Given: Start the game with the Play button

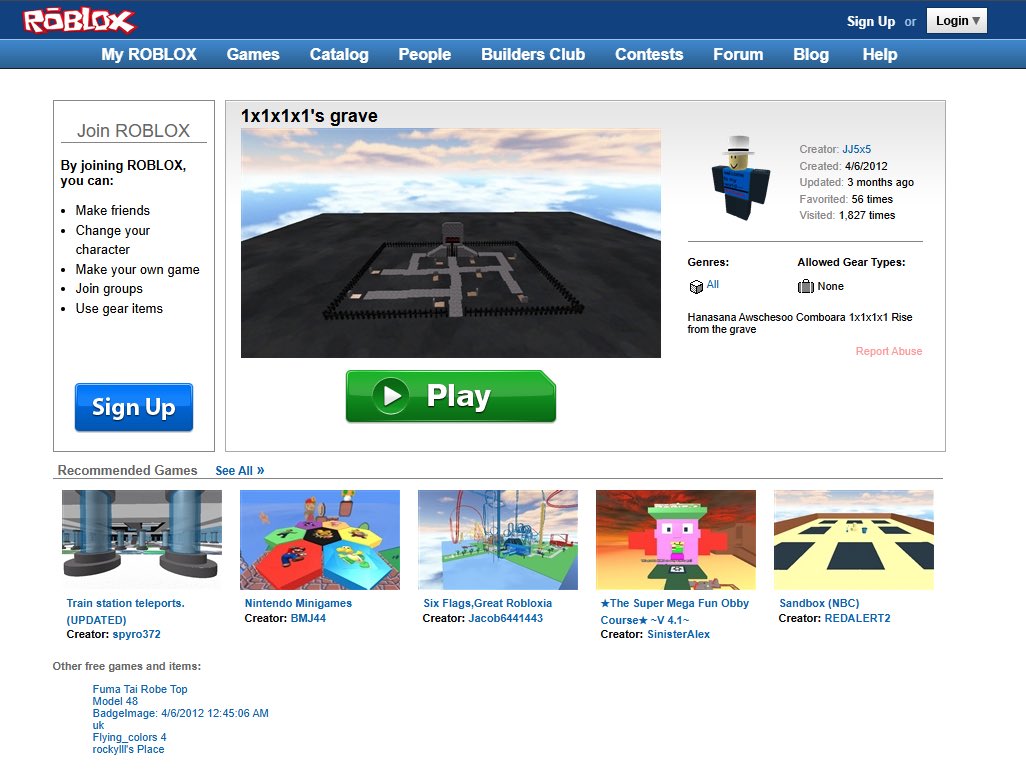Looking at the screenshot, I should click(451, 397).
